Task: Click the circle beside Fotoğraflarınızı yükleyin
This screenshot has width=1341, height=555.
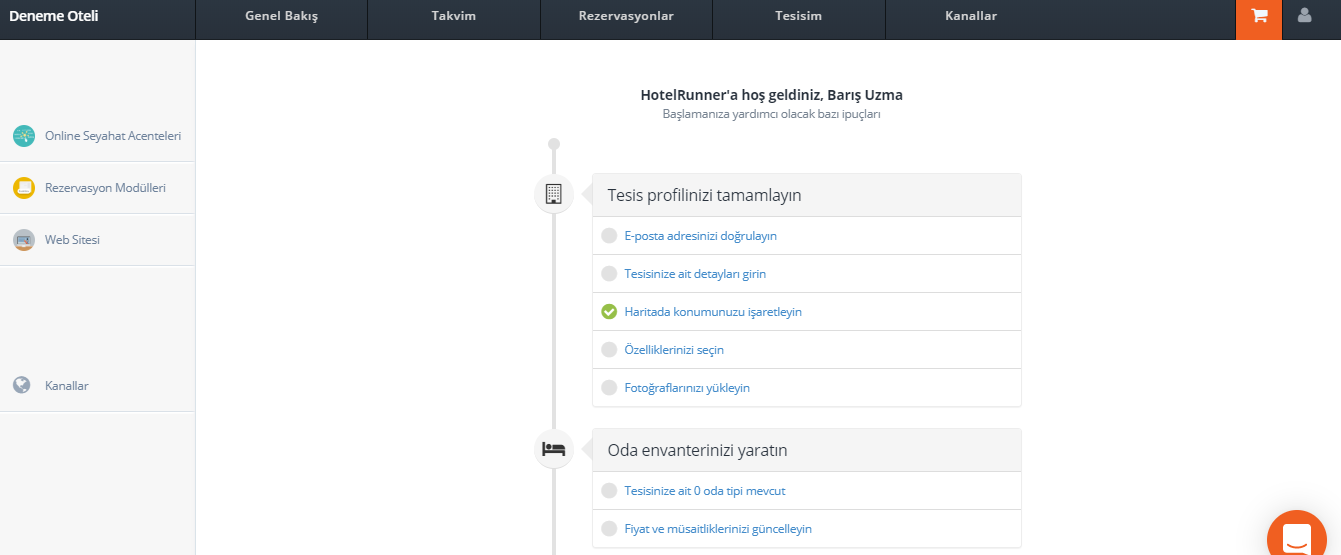Action: (609, 388)
